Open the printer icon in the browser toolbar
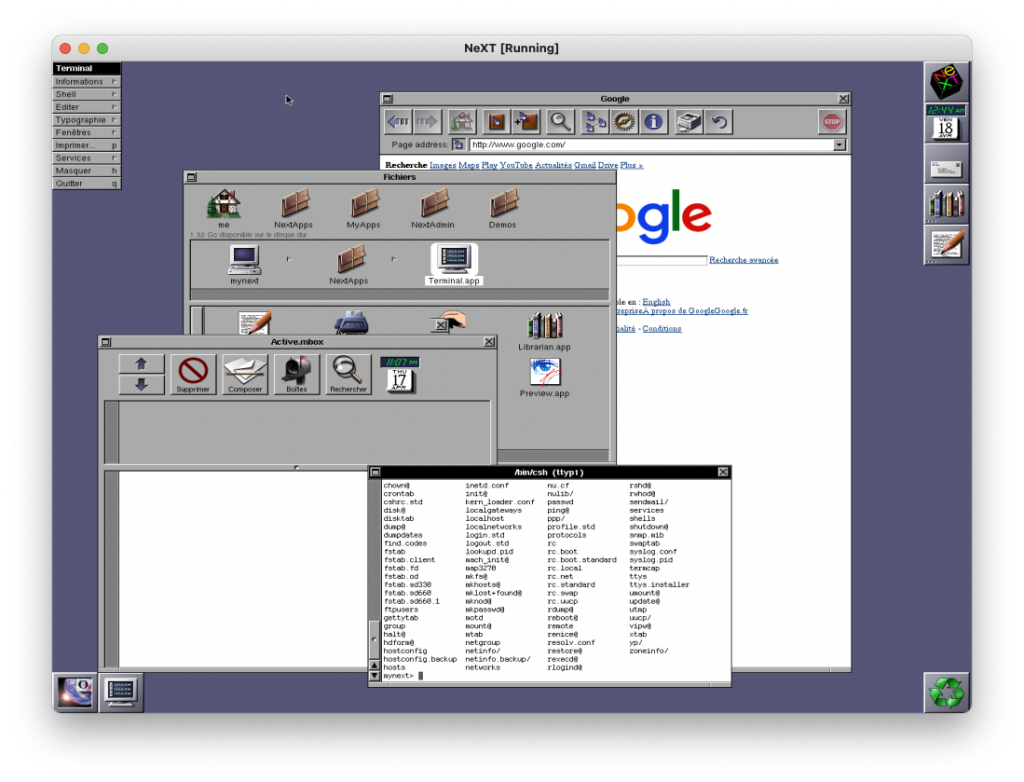This screenshot has height=782, width=1024. click(688, 120)
